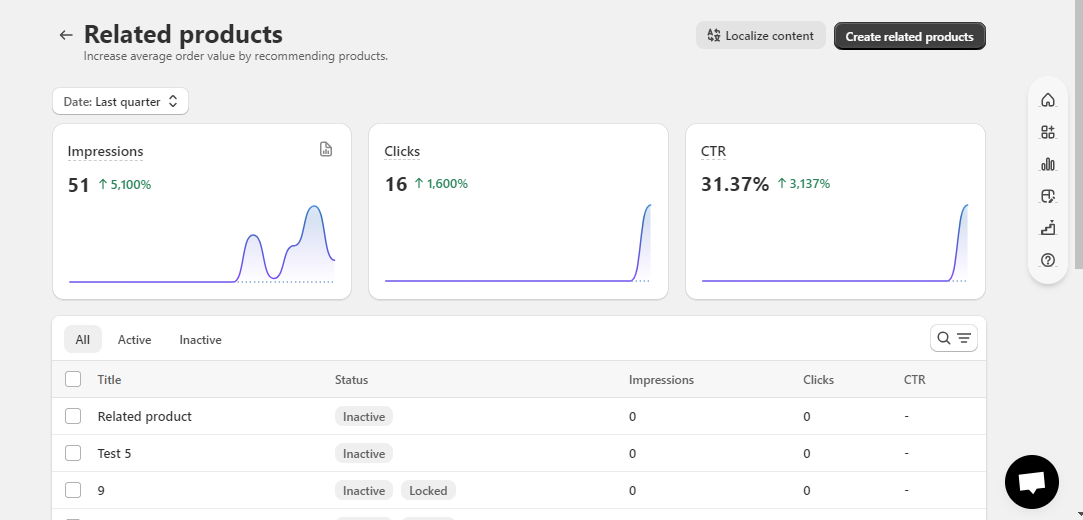The height and width of the screenshot is (520, 1083).
Task: Open the Related product row title
Action: tap(144, 416)
